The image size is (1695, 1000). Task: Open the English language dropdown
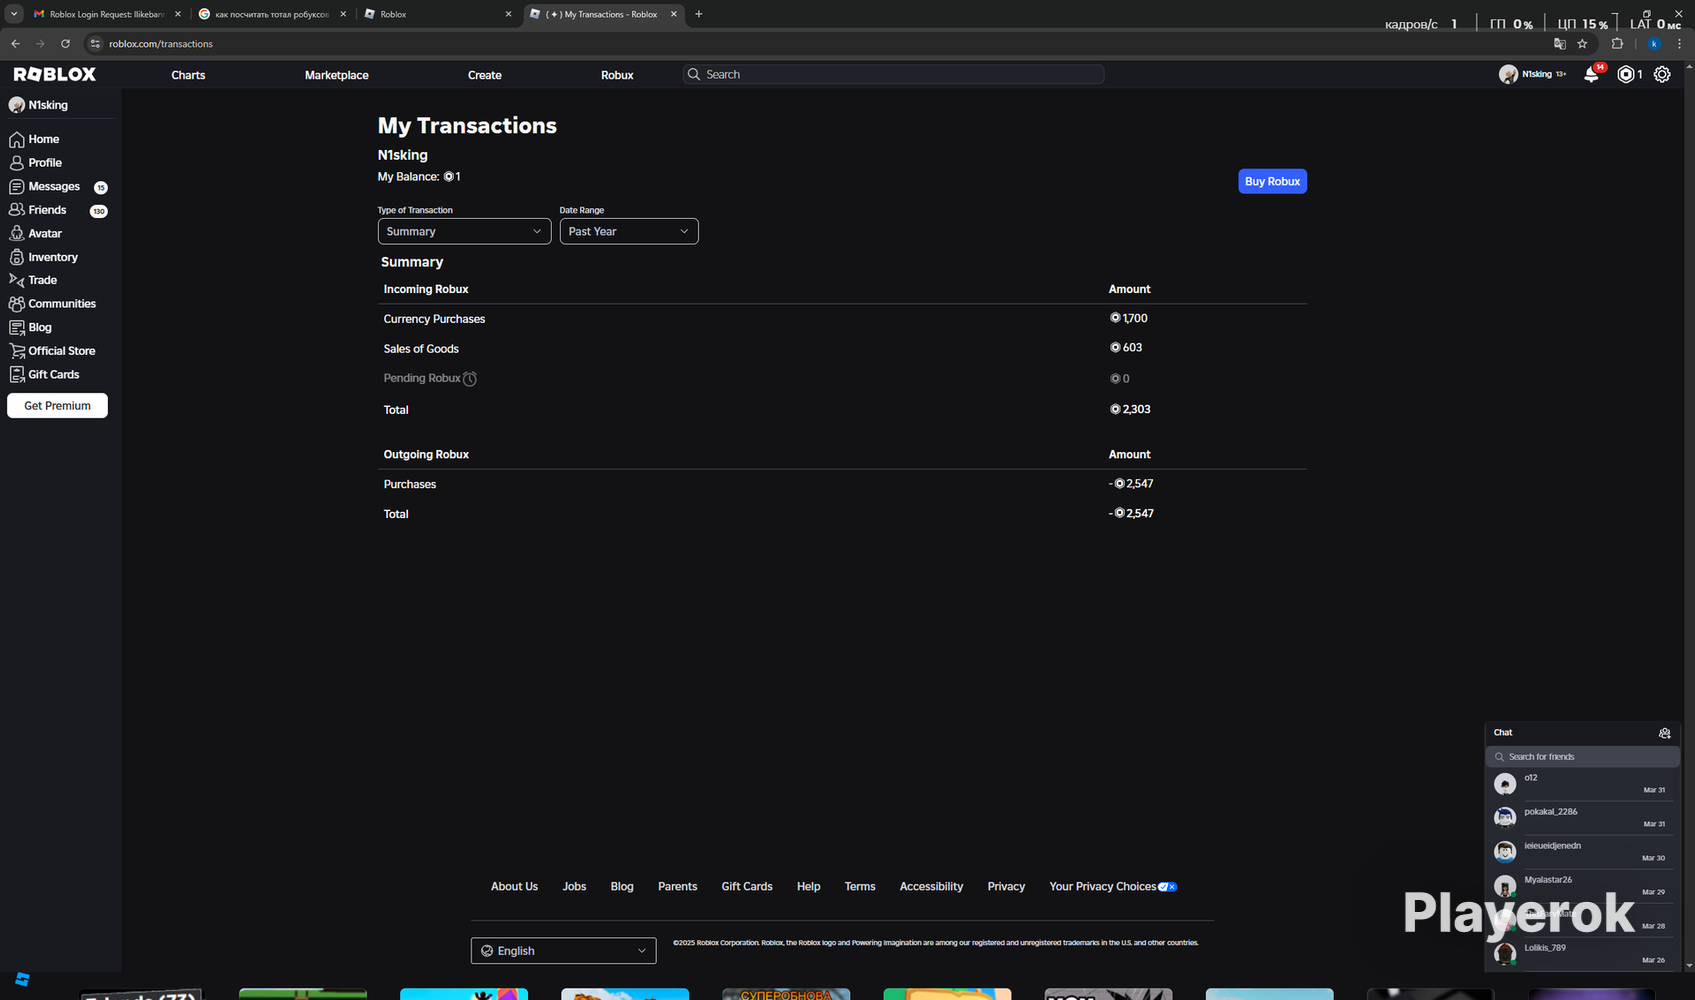564,951
